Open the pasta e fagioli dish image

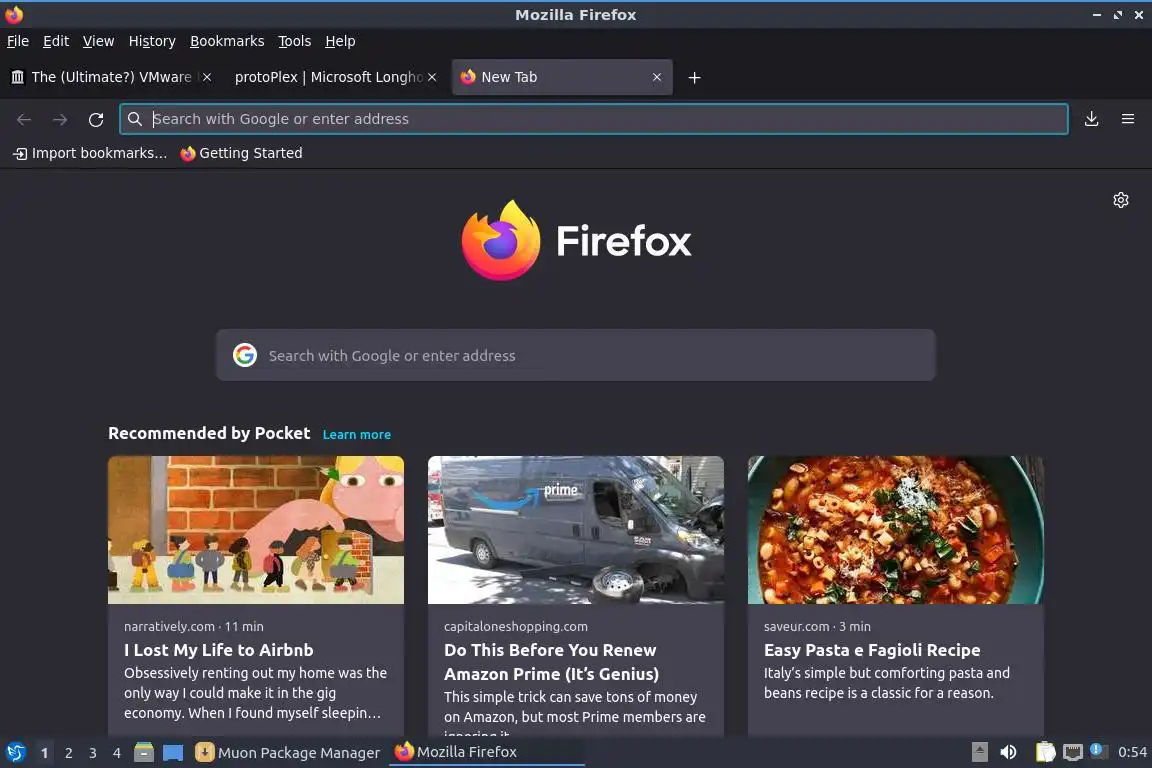tap(896, 530)
